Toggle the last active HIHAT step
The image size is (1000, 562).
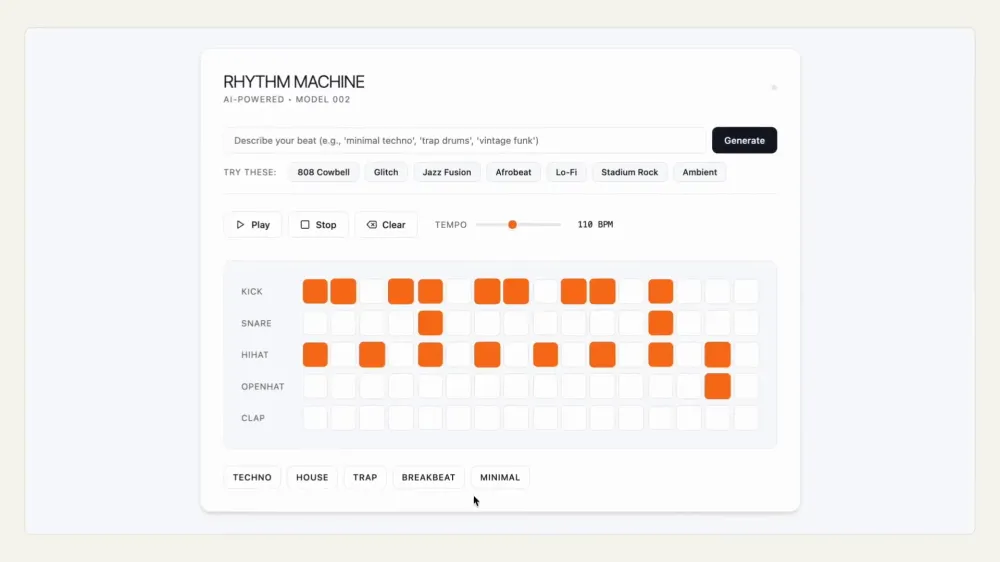point(717,355)
